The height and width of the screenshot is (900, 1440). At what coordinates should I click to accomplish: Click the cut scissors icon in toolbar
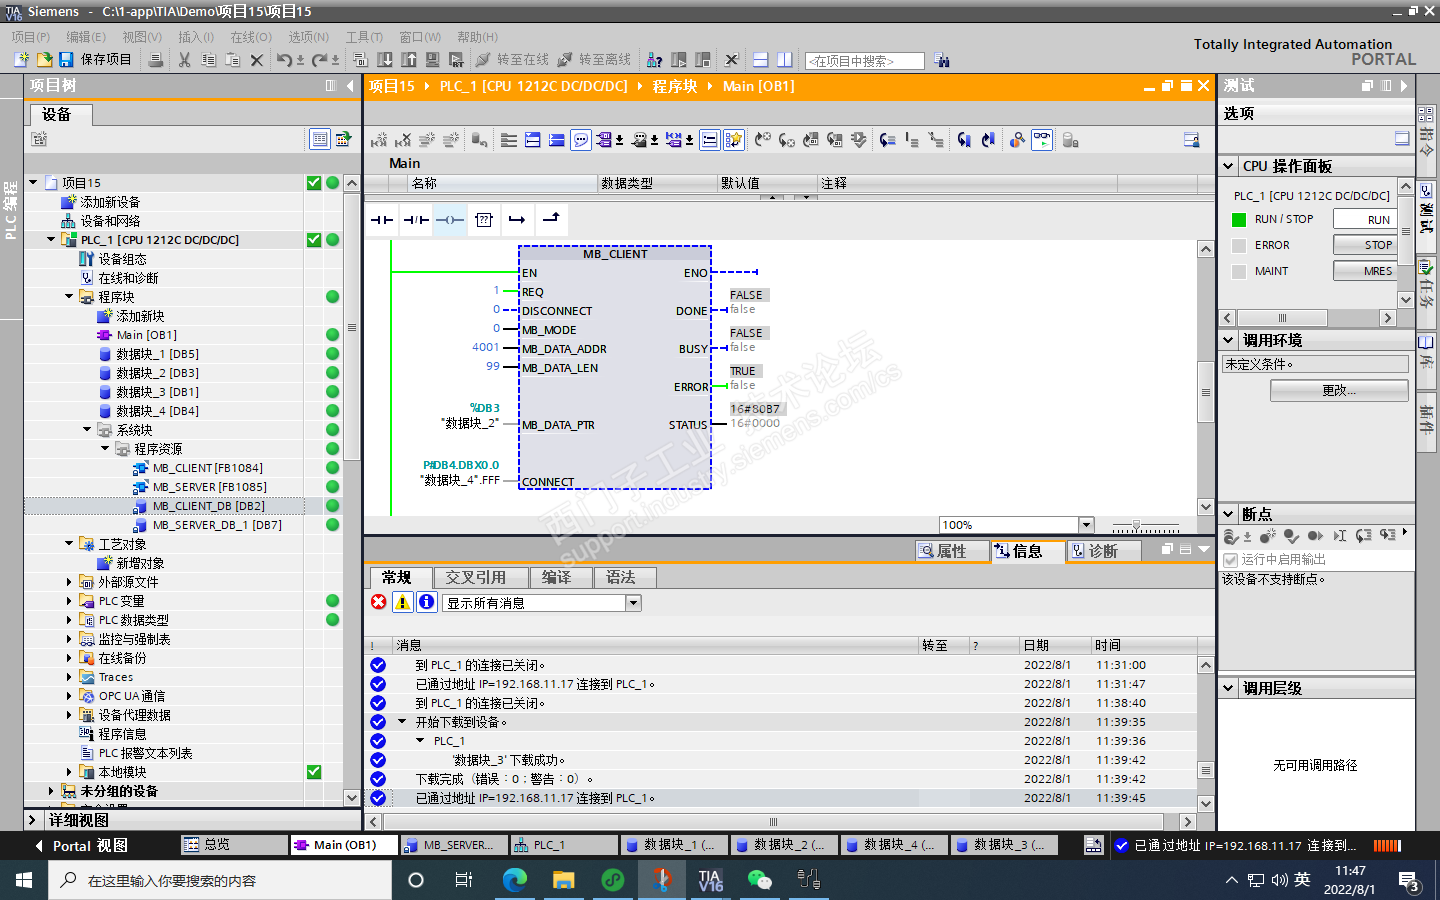point(184,60)
